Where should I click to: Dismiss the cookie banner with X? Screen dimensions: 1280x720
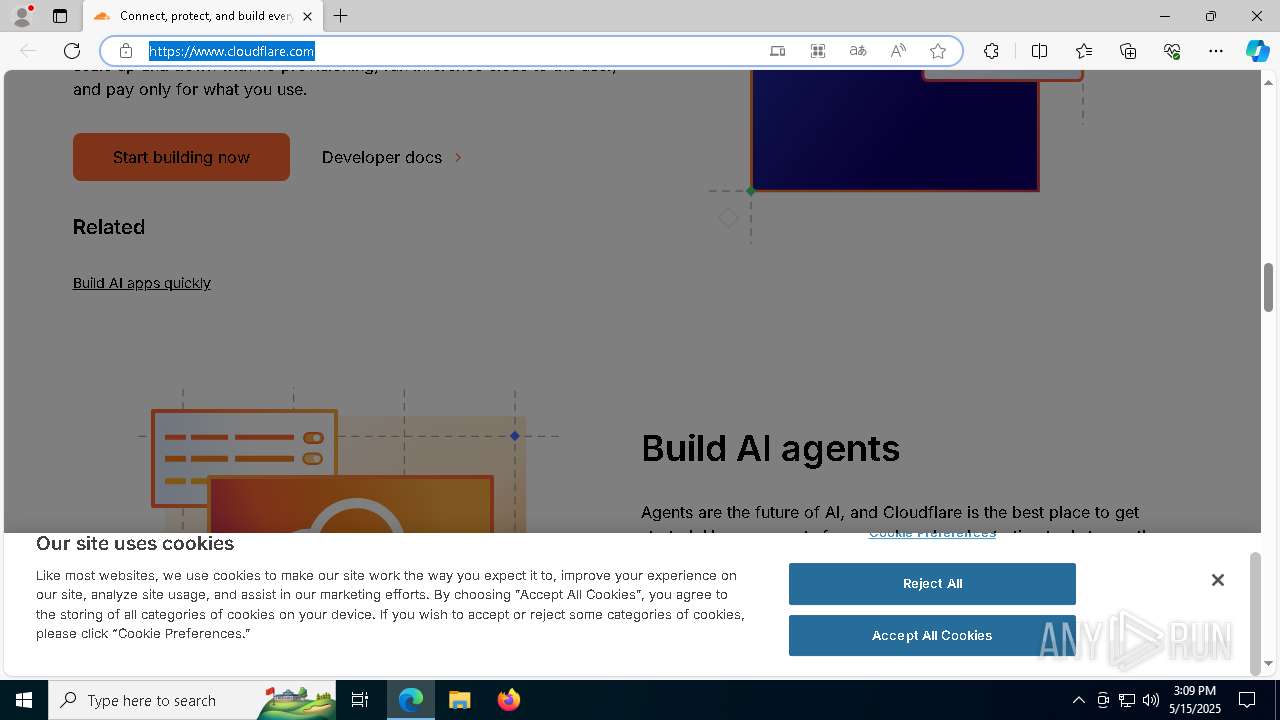coord(1217,580)
